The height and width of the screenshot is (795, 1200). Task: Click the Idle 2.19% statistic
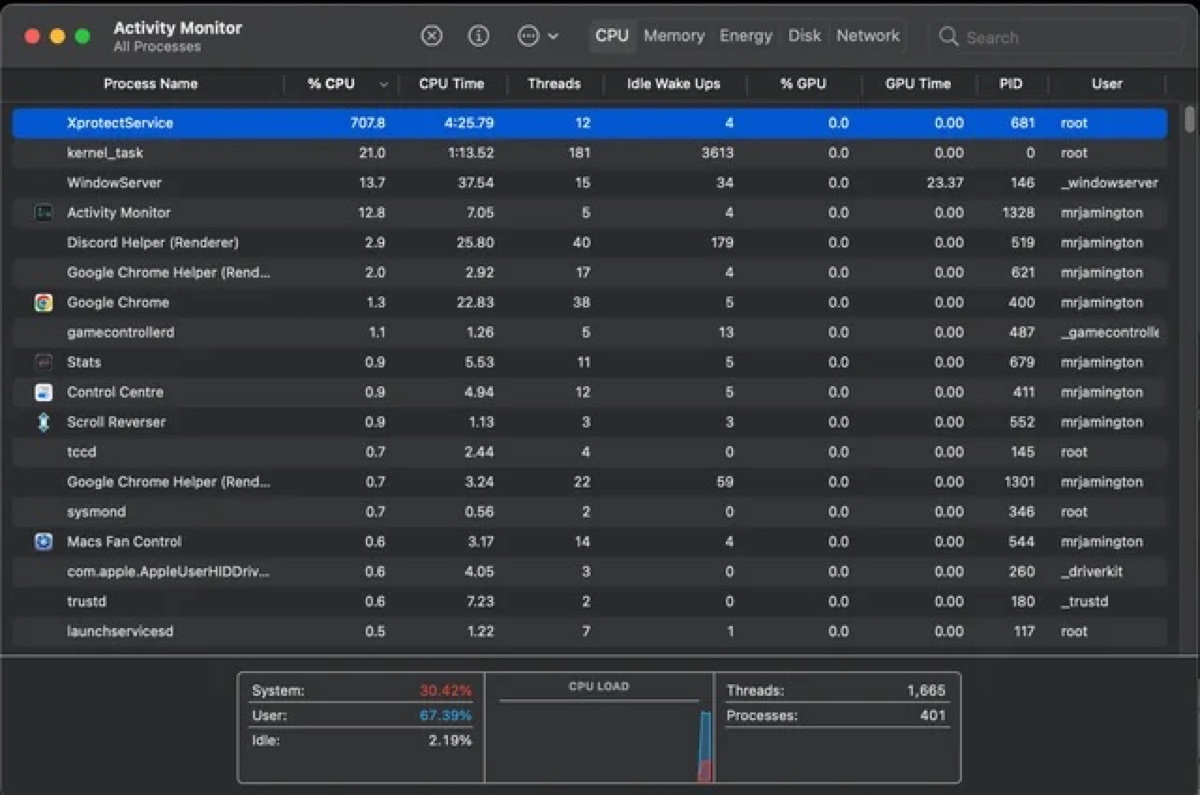(361, 741)
